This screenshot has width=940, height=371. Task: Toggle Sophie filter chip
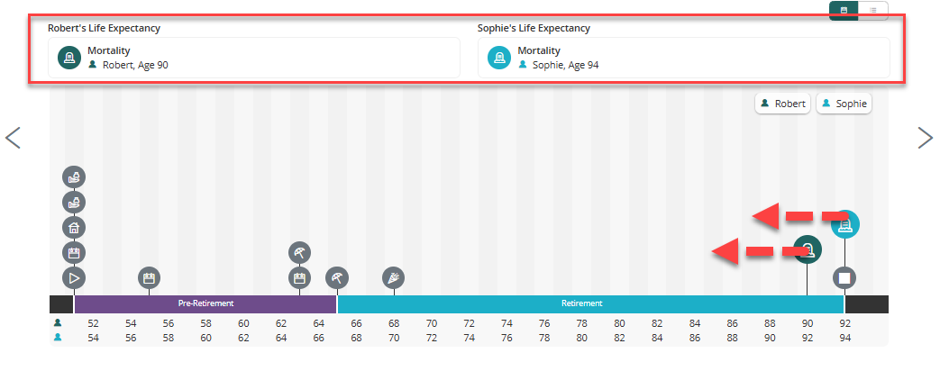tap(844, 104)
